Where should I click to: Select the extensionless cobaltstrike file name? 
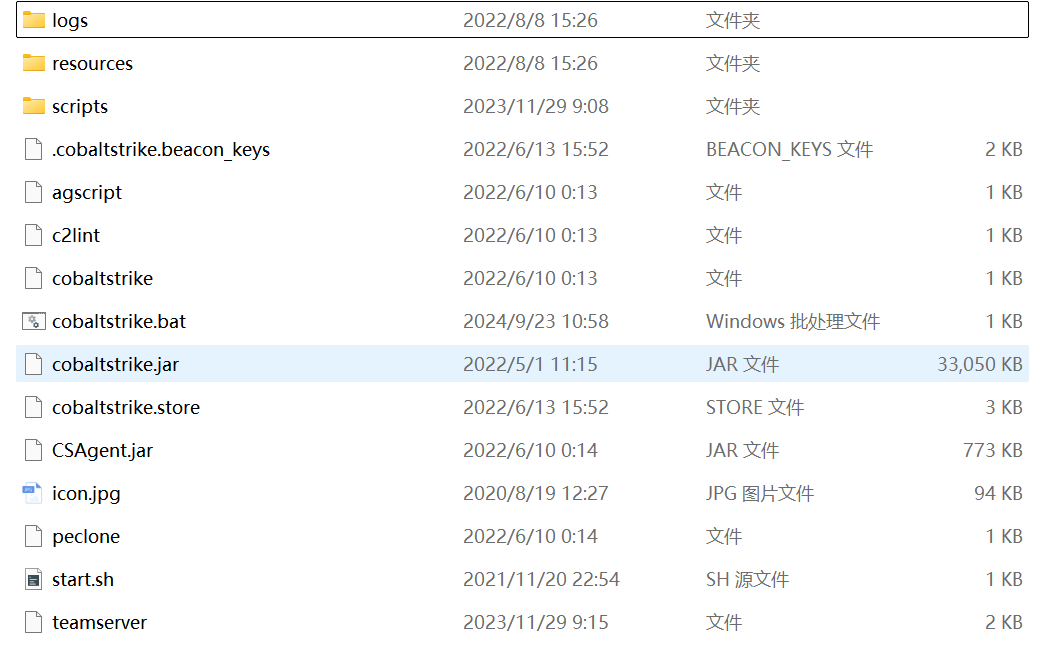pos(102,279)
